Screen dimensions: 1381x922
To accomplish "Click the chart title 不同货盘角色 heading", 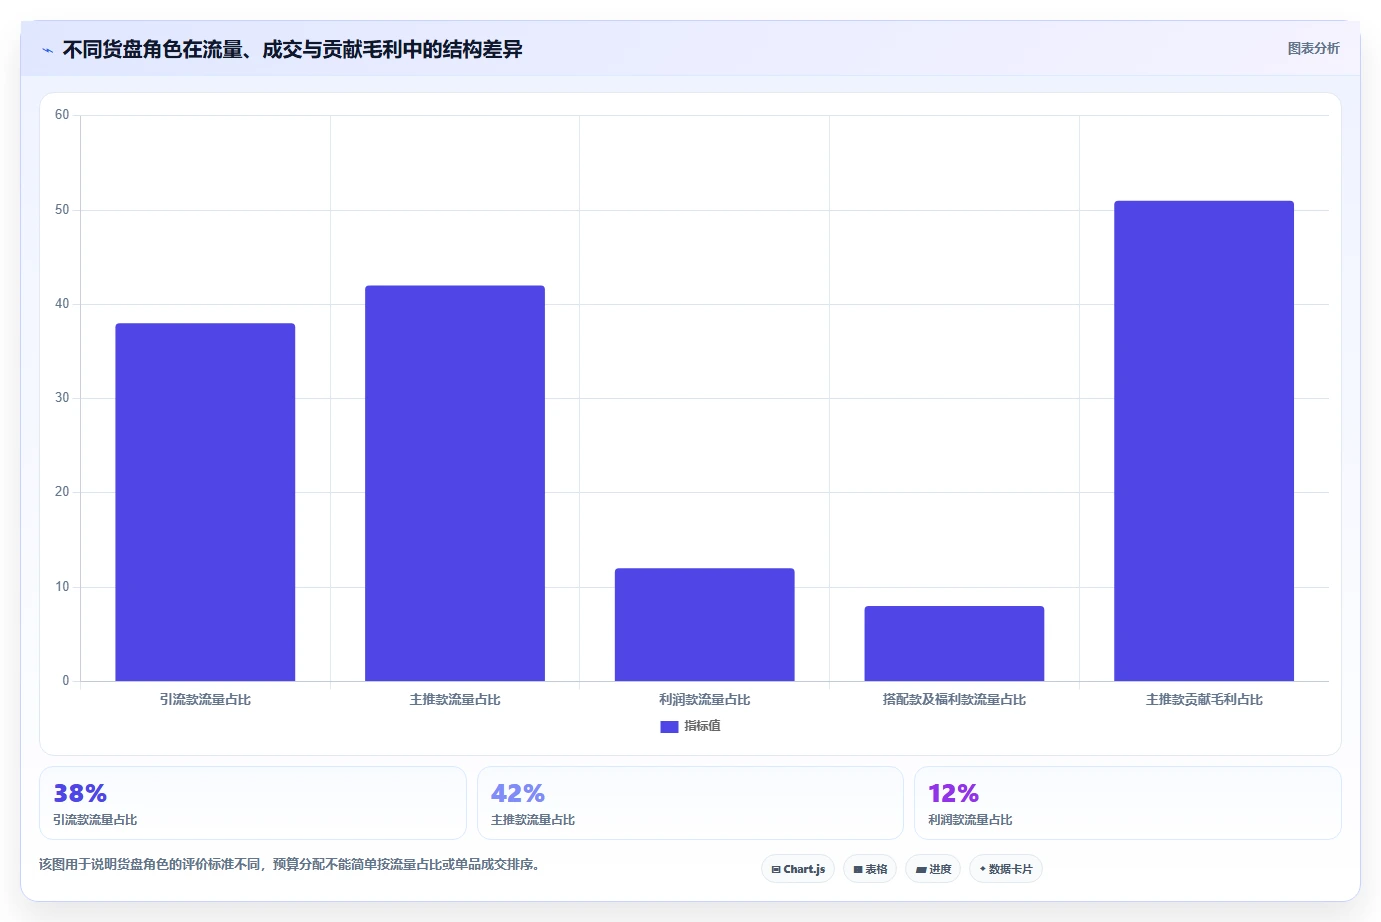I will 292,49.
